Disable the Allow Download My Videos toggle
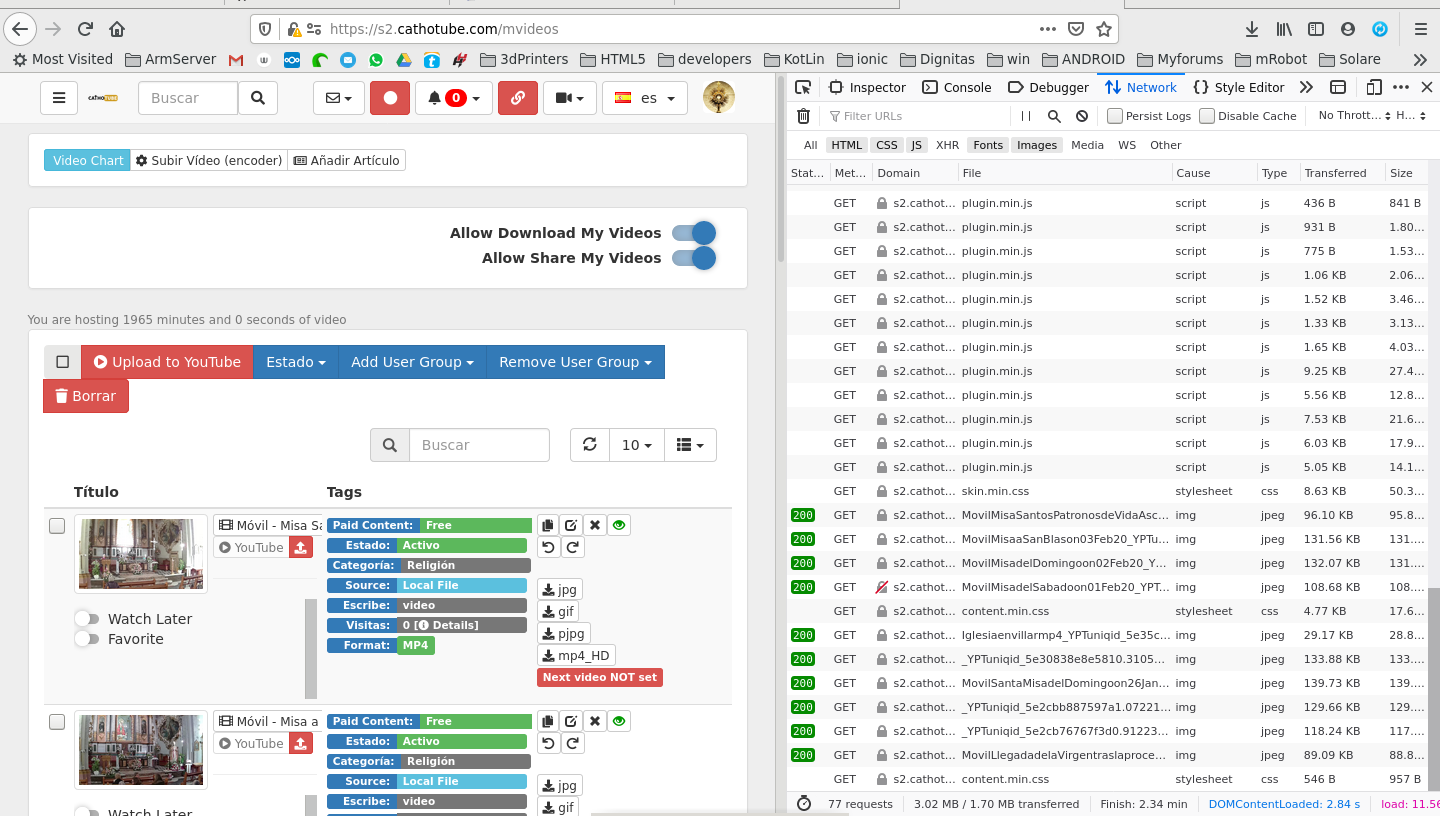Image resolution: width=1440 pixels, height=816 pixels. tap(695, 232)
